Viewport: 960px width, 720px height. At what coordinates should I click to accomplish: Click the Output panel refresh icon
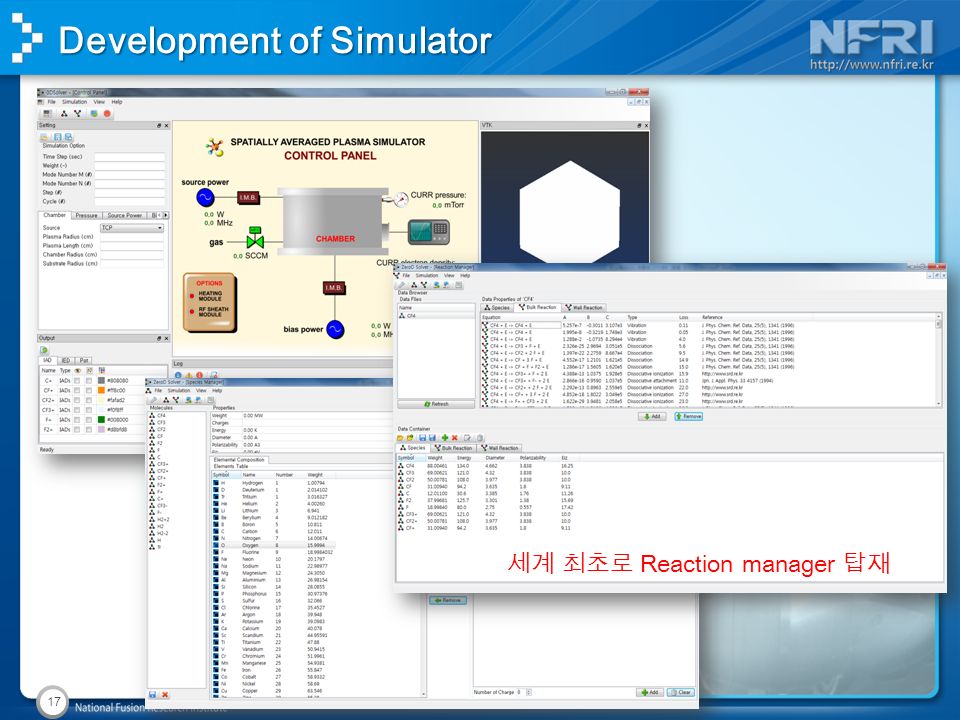click(44, 350)
